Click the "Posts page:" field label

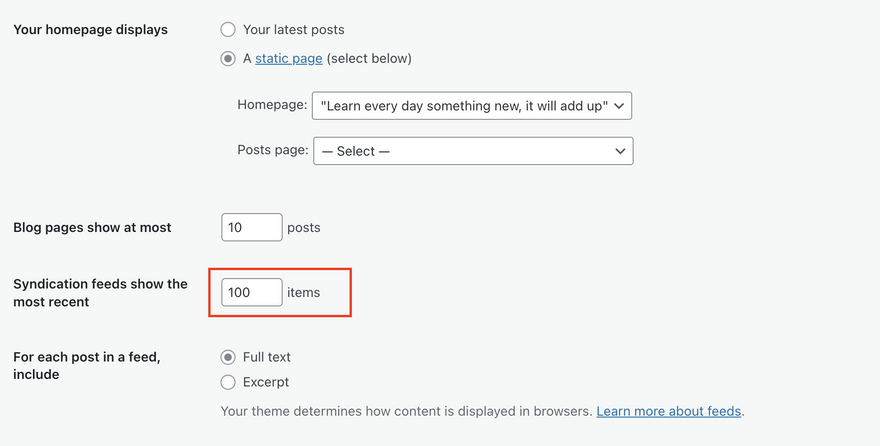272,150
